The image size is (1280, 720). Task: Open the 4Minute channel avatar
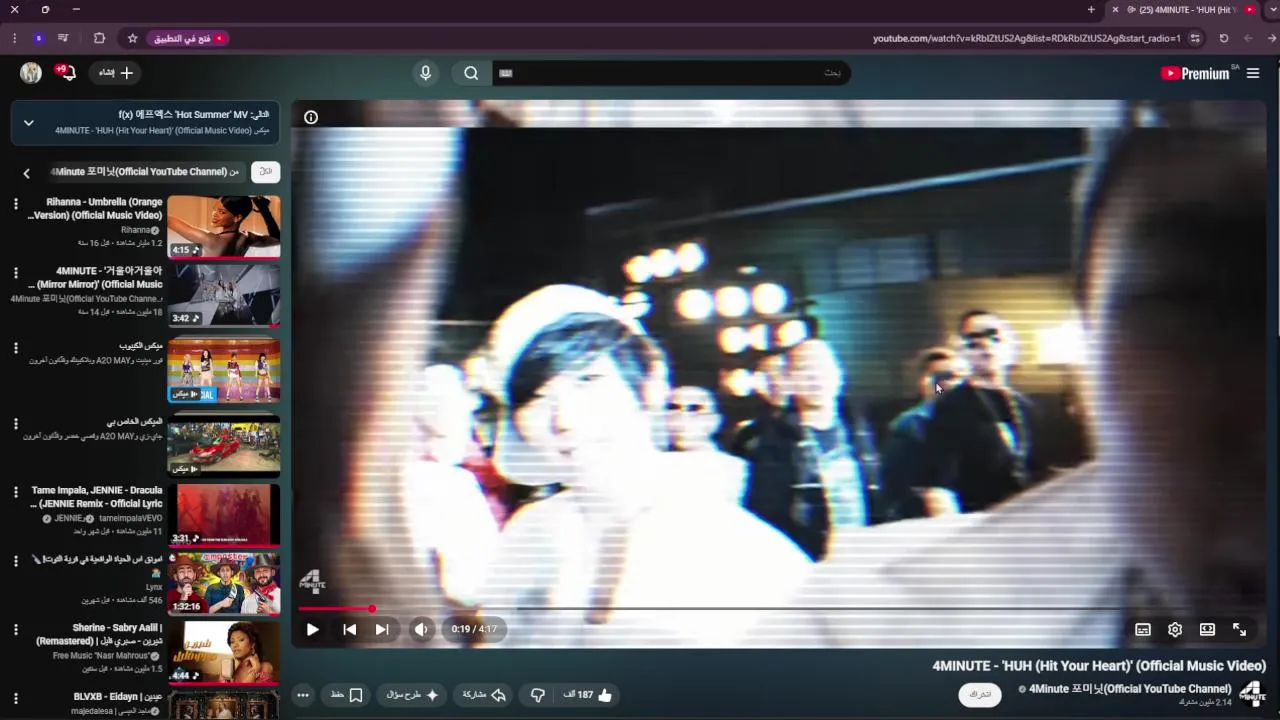coord(1252,694)
